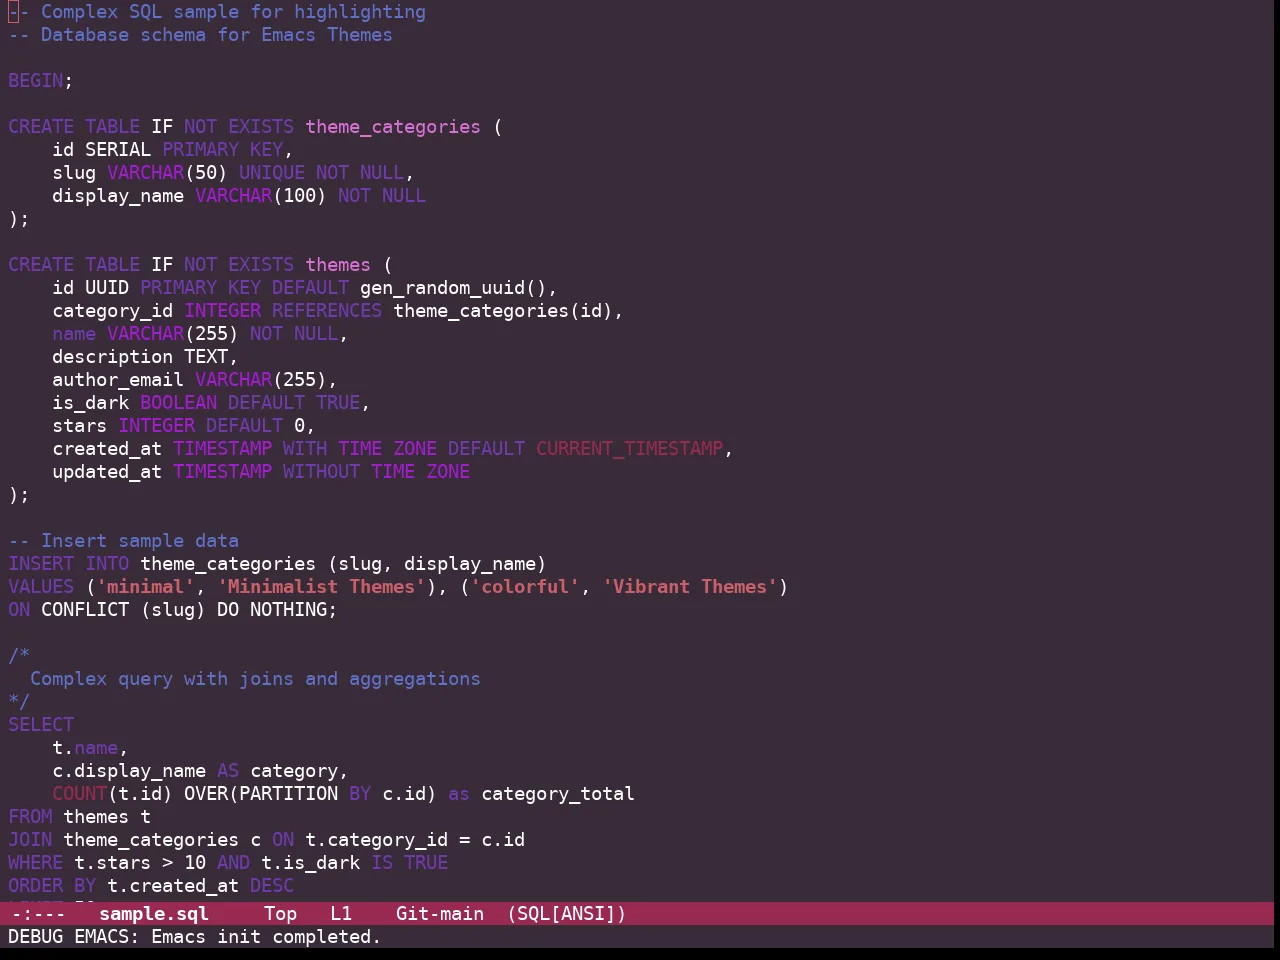Click the 'themes' table name in CREATE TABLE

[338, 264]
